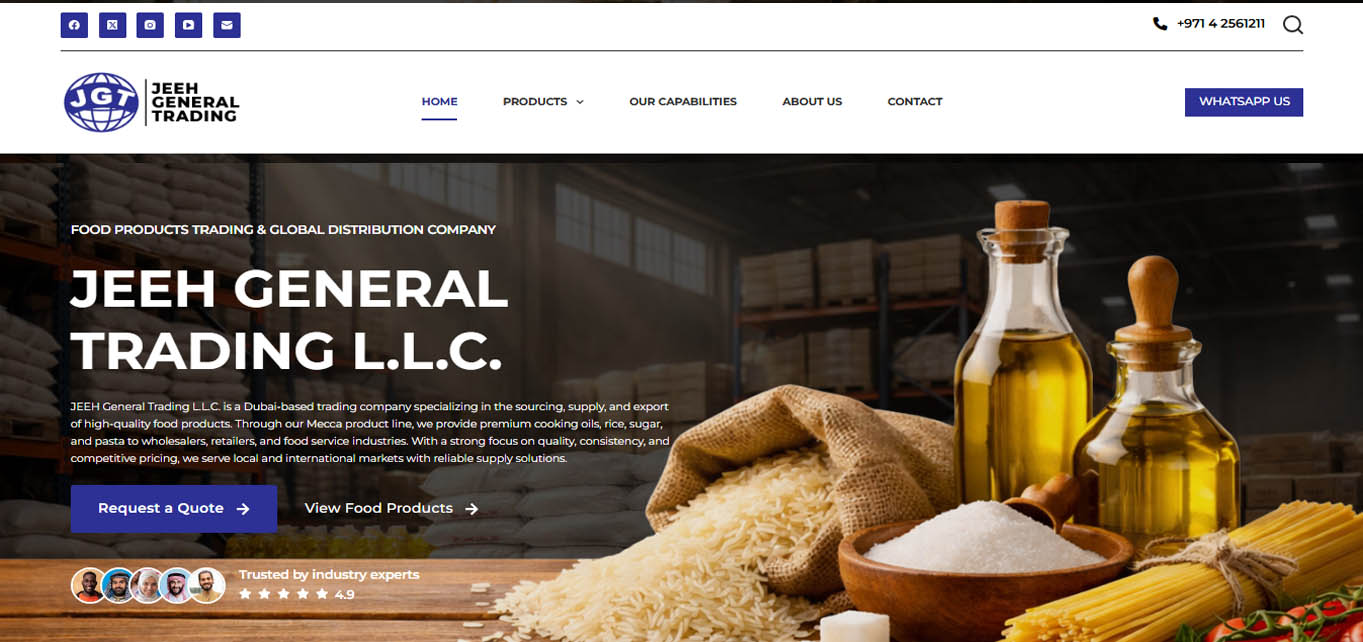Click the Request a Quote button
Image resolution: width=1363 pixels, height=642 pixels.
(174, 508)
